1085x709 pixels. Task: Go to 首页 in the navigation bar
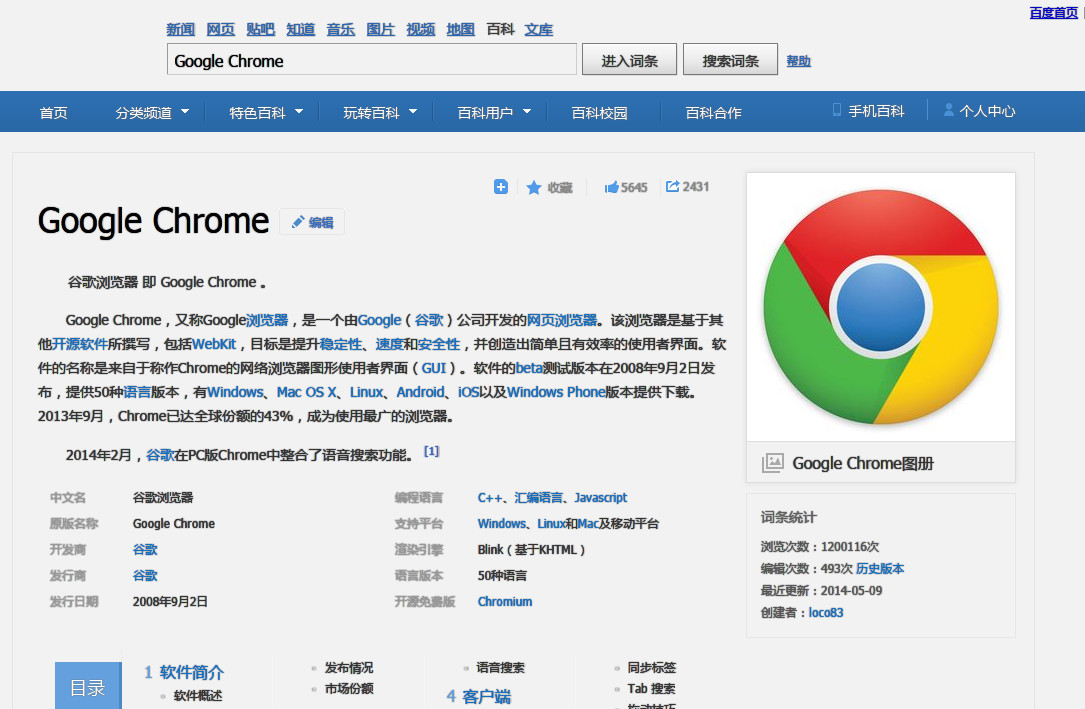[53, 112]
